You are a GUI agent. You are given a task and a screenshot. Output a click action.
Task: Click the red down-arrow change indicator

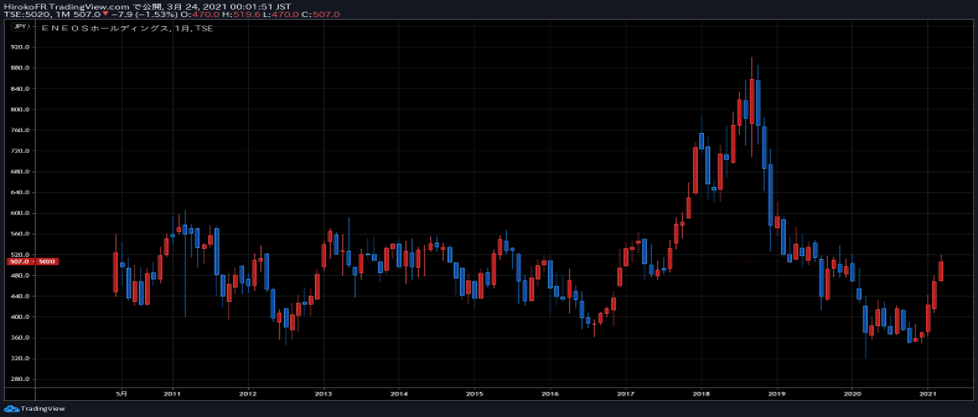(x=105, y=15)
